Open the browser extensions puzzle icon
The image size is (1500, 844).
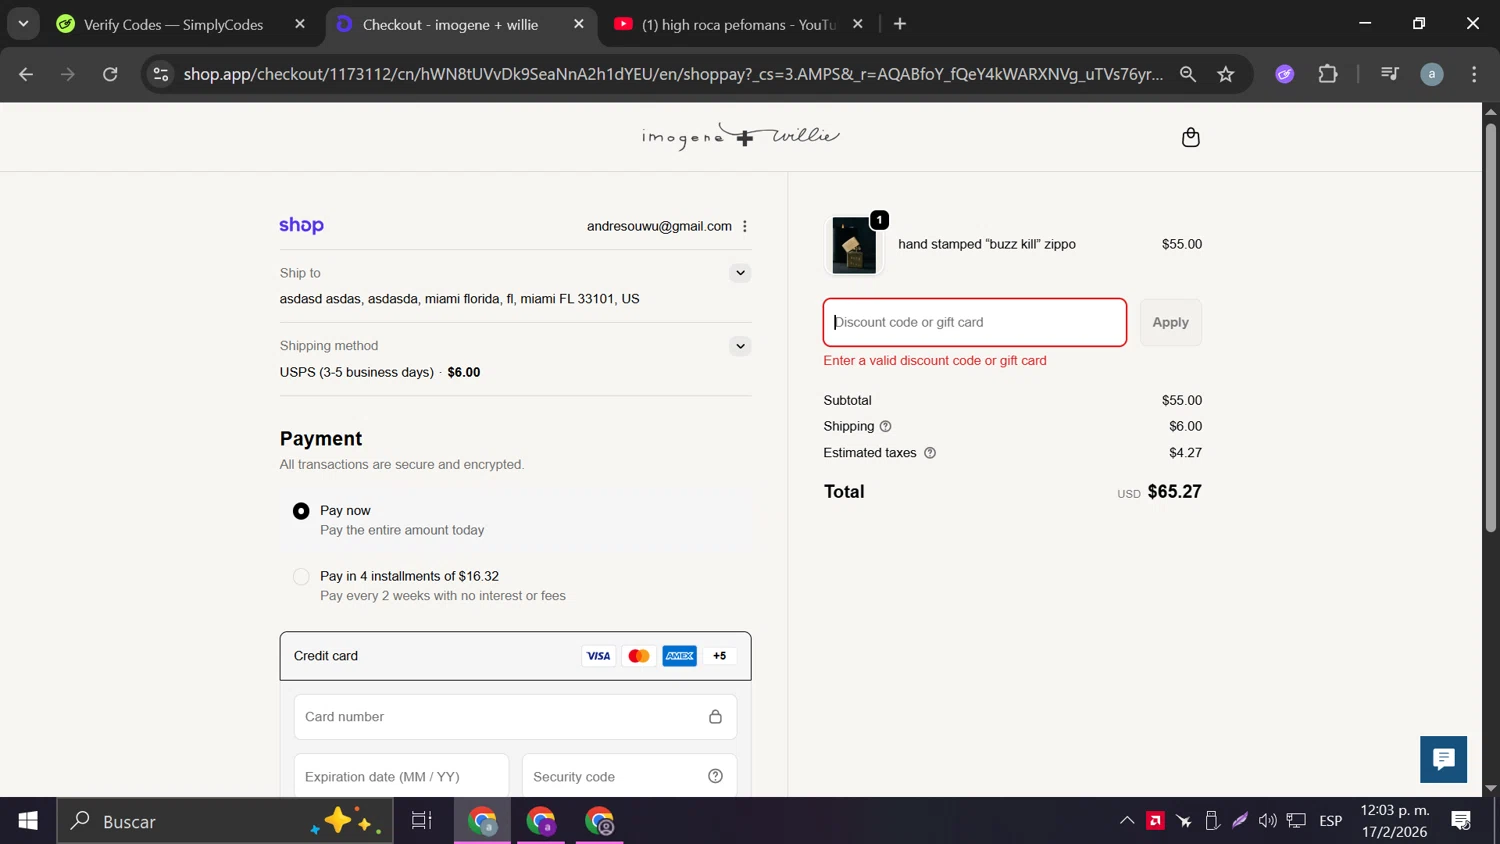[1328, 74]
